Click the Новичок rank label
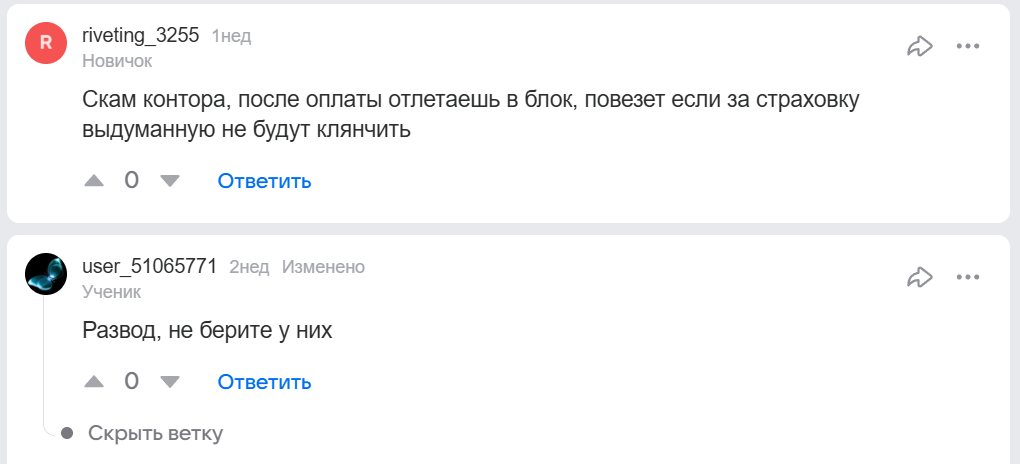The image size is (1020, 464). click(x=117, y=61)
